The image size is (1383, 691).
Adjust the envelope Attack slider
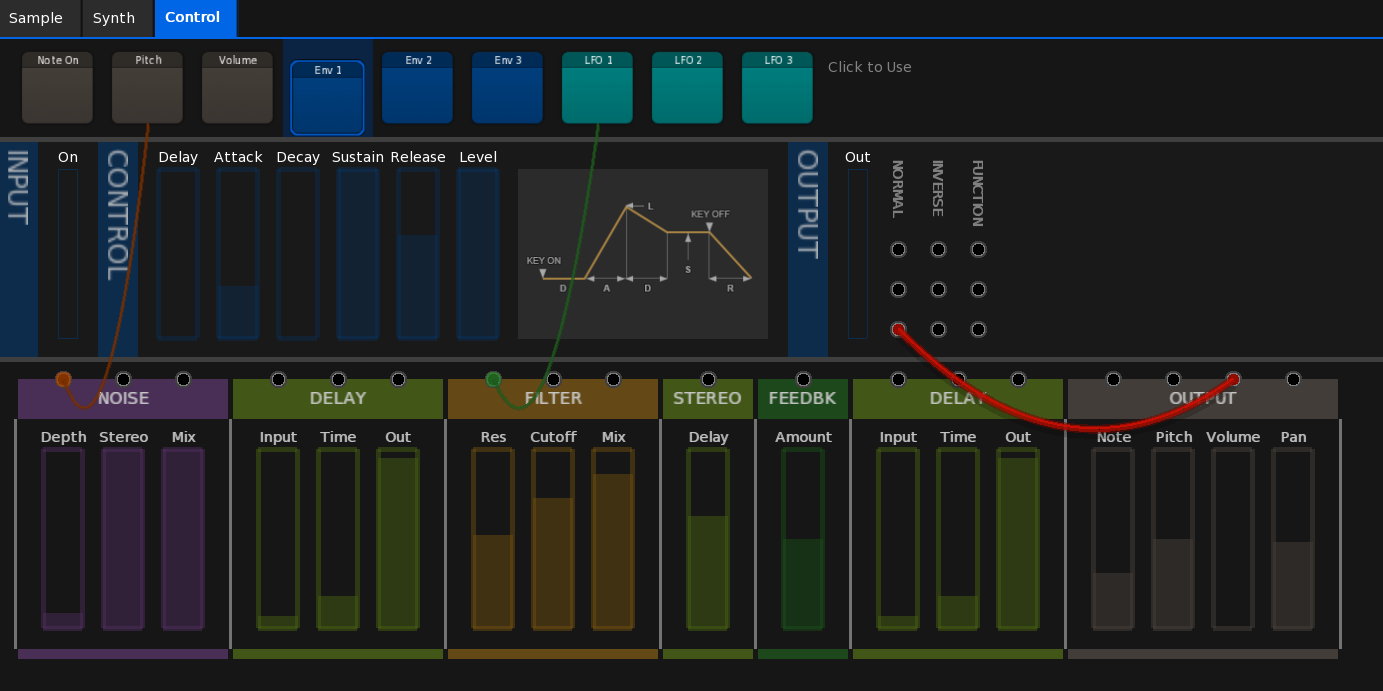tap(238, 254)
